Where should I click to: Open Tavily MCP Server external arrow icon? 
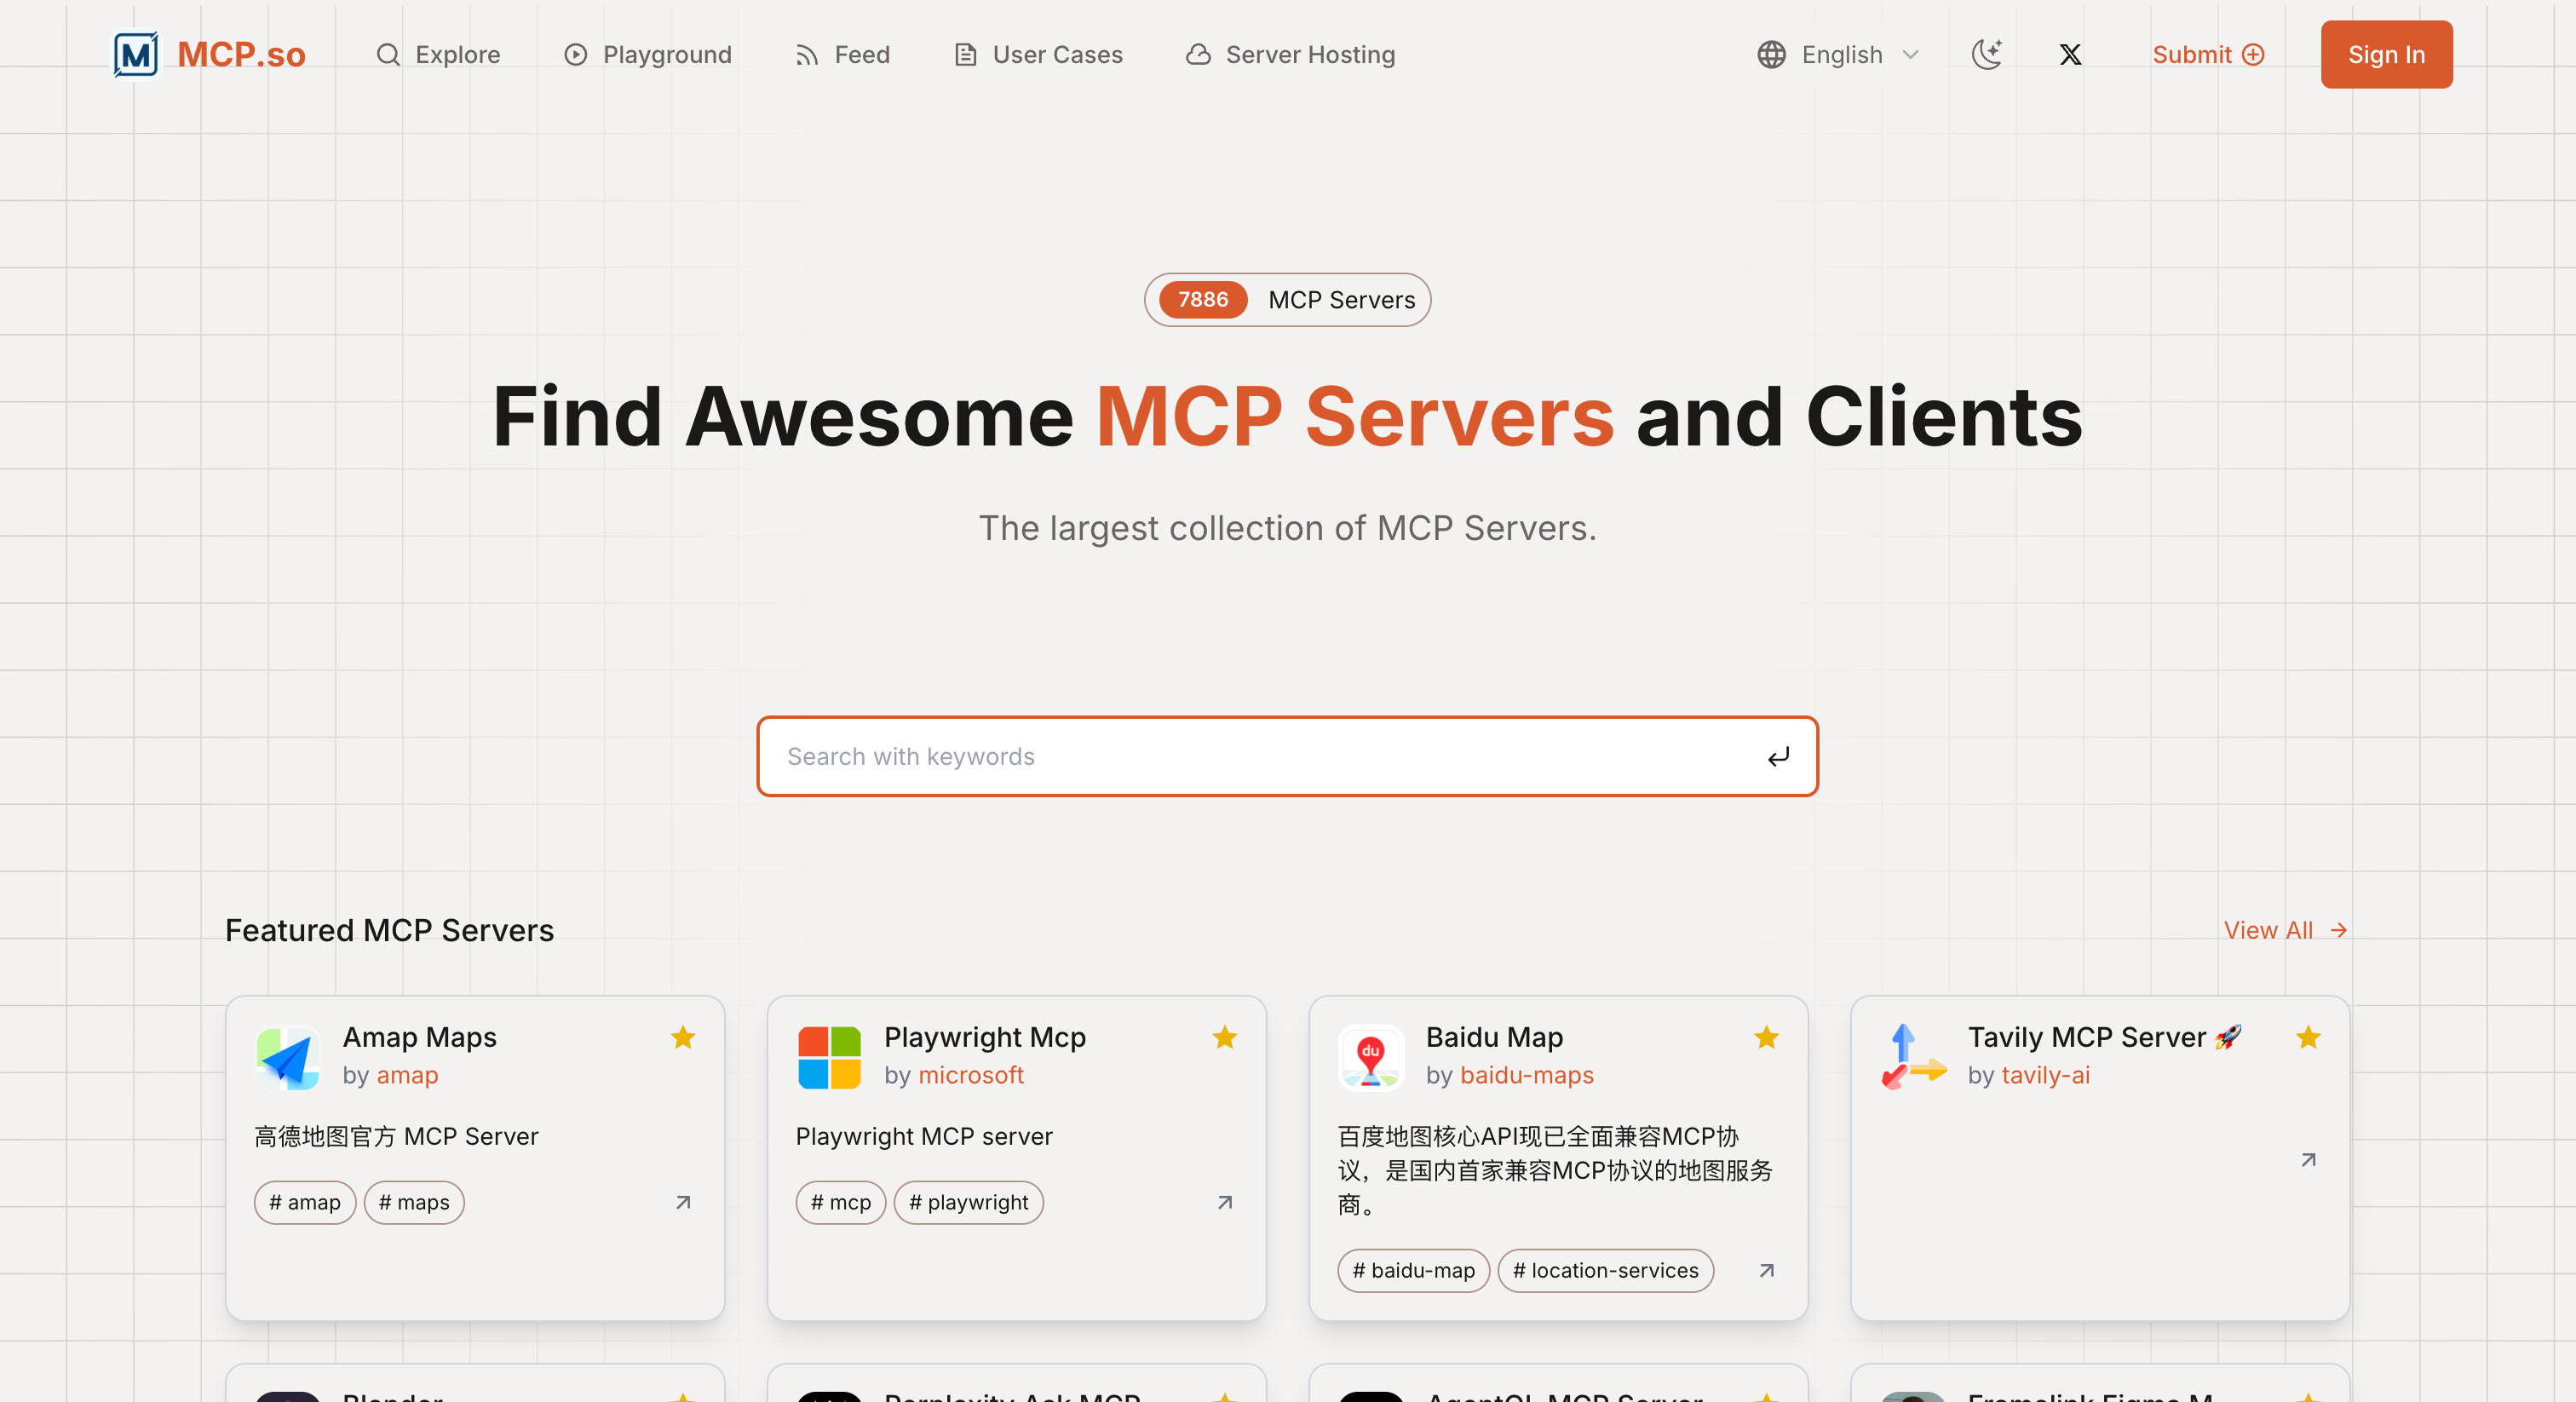tap(2308, 1160)
